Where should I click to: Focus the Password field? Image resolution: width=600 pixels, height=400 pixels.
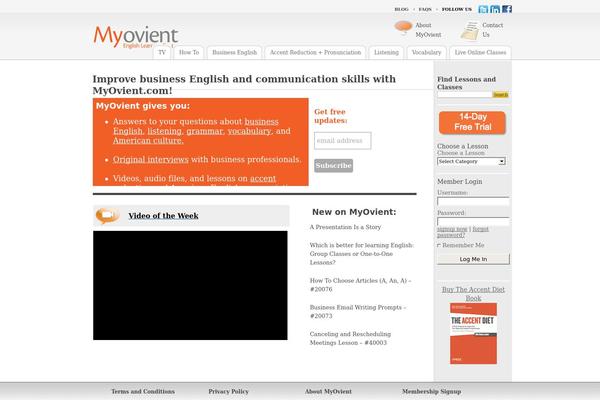tap(473, 222)
